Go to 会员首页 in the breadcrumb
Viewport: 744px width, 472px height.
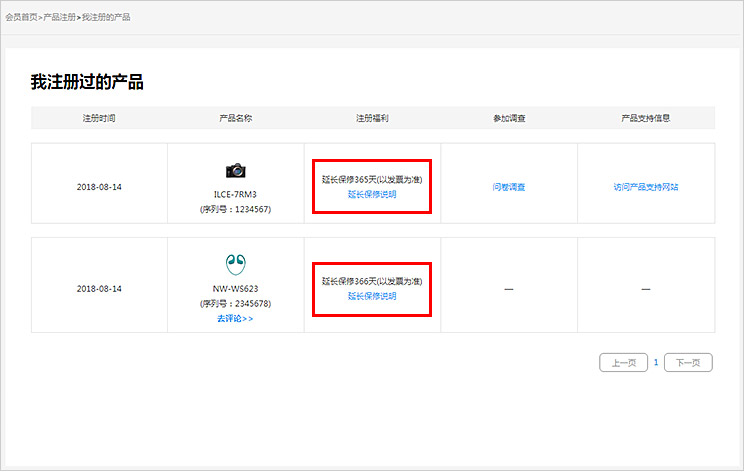21,18
